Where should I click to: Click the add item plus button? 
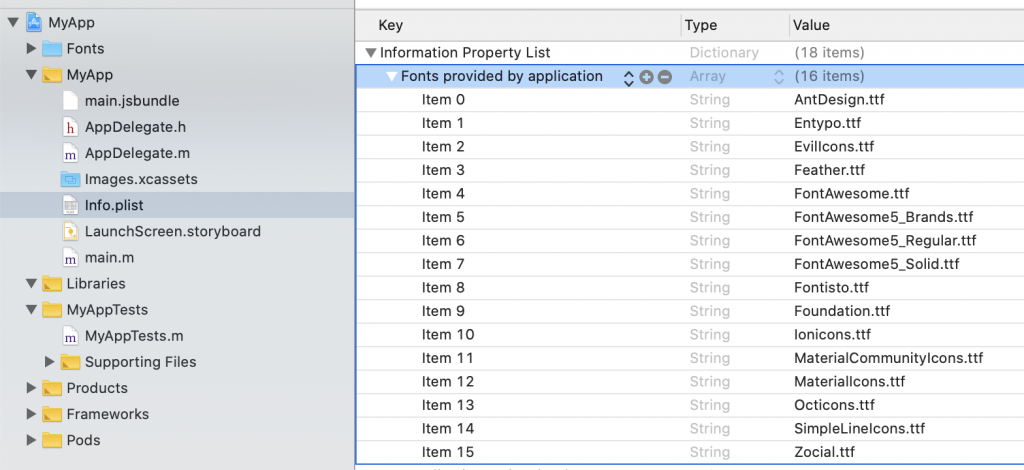click(x=647, y=77)
